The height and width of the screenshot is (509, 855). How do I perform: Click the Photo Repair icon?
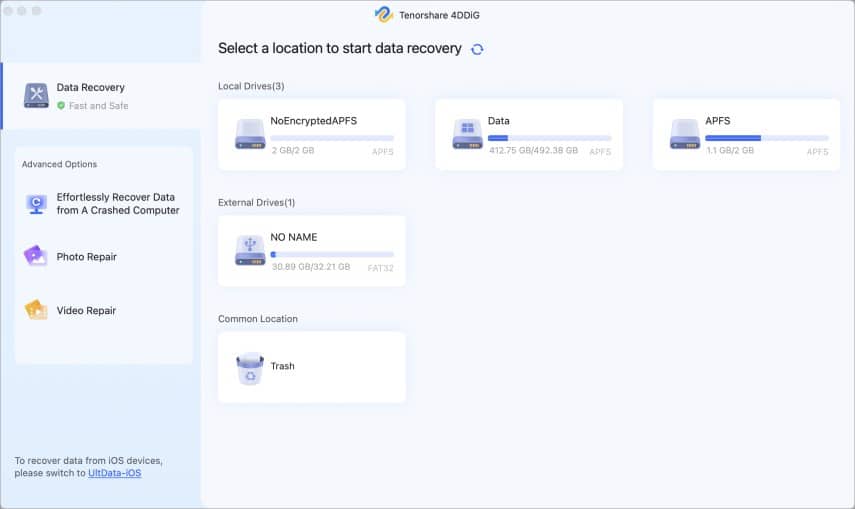pyautogui.click(x=35, y=255)
